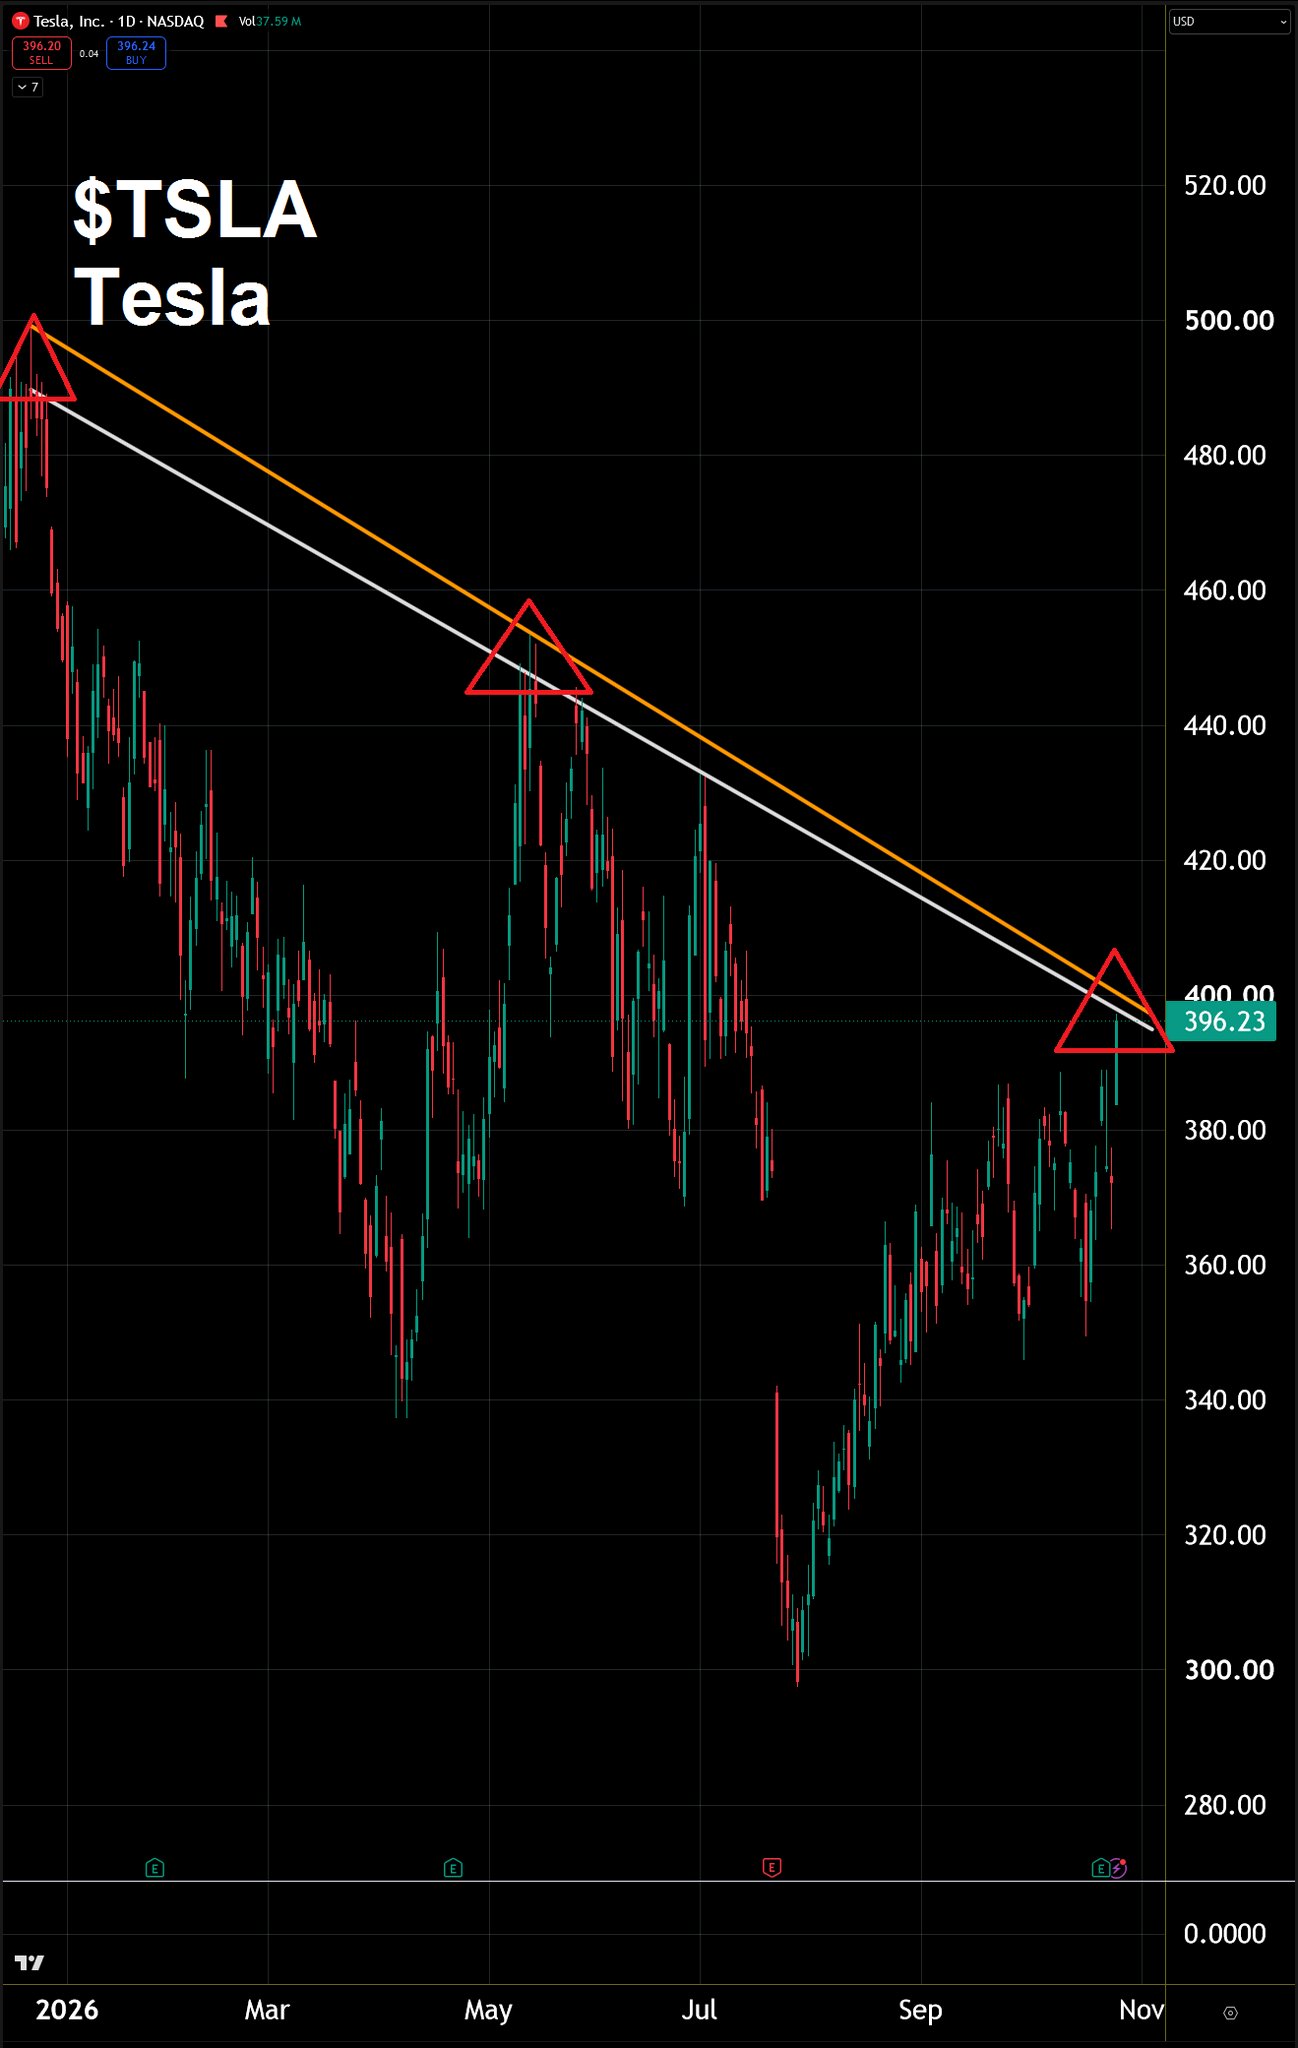The width and height of the screenshot is (1298, 2048).
Task: Click the 2026 label on the time axis
Action: [x=67, y=2011]
